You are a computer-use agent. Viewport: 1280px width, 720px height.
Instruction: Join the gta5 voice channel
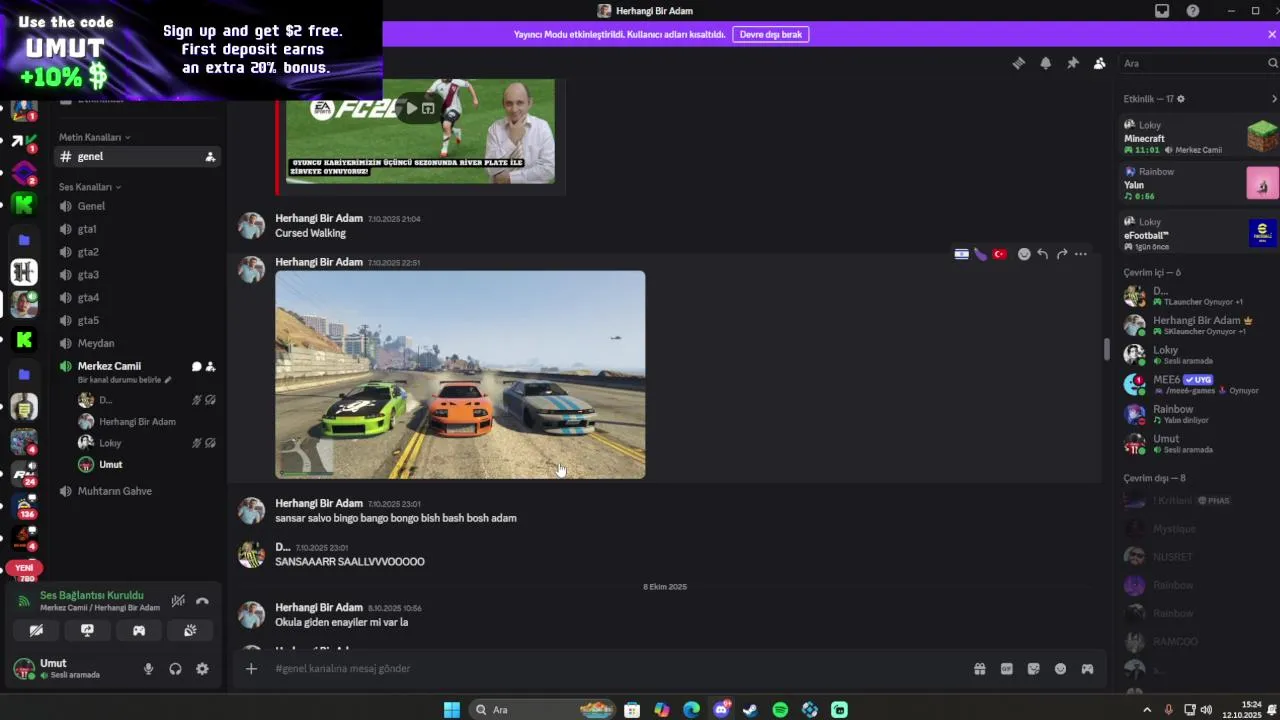[137, 320]
